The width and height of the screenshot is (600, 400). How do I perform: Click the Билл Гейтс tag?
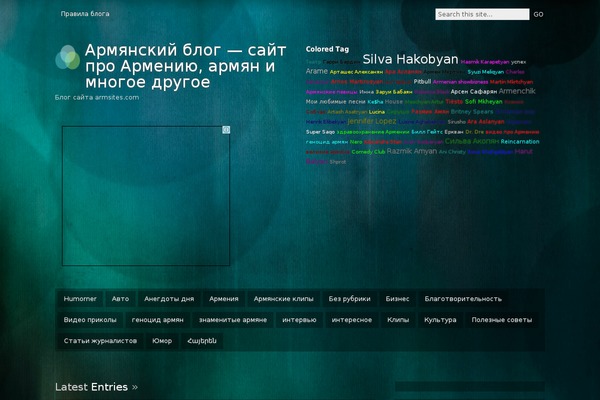(x=427, y=132)
